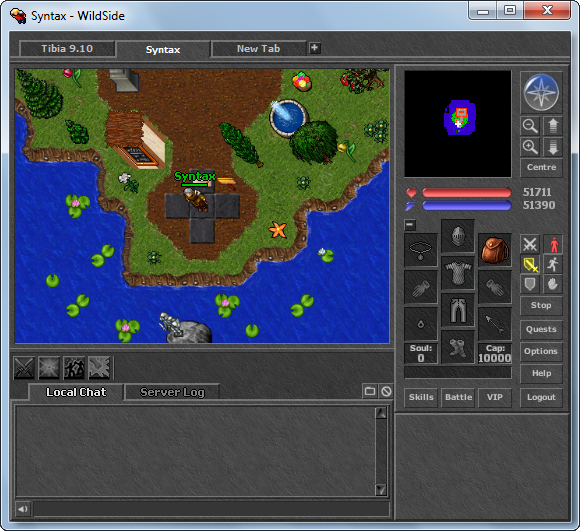The width and height of the screenshot is (580, 531).
Task: Zoom out the minimap
Action: coord(530,126)
